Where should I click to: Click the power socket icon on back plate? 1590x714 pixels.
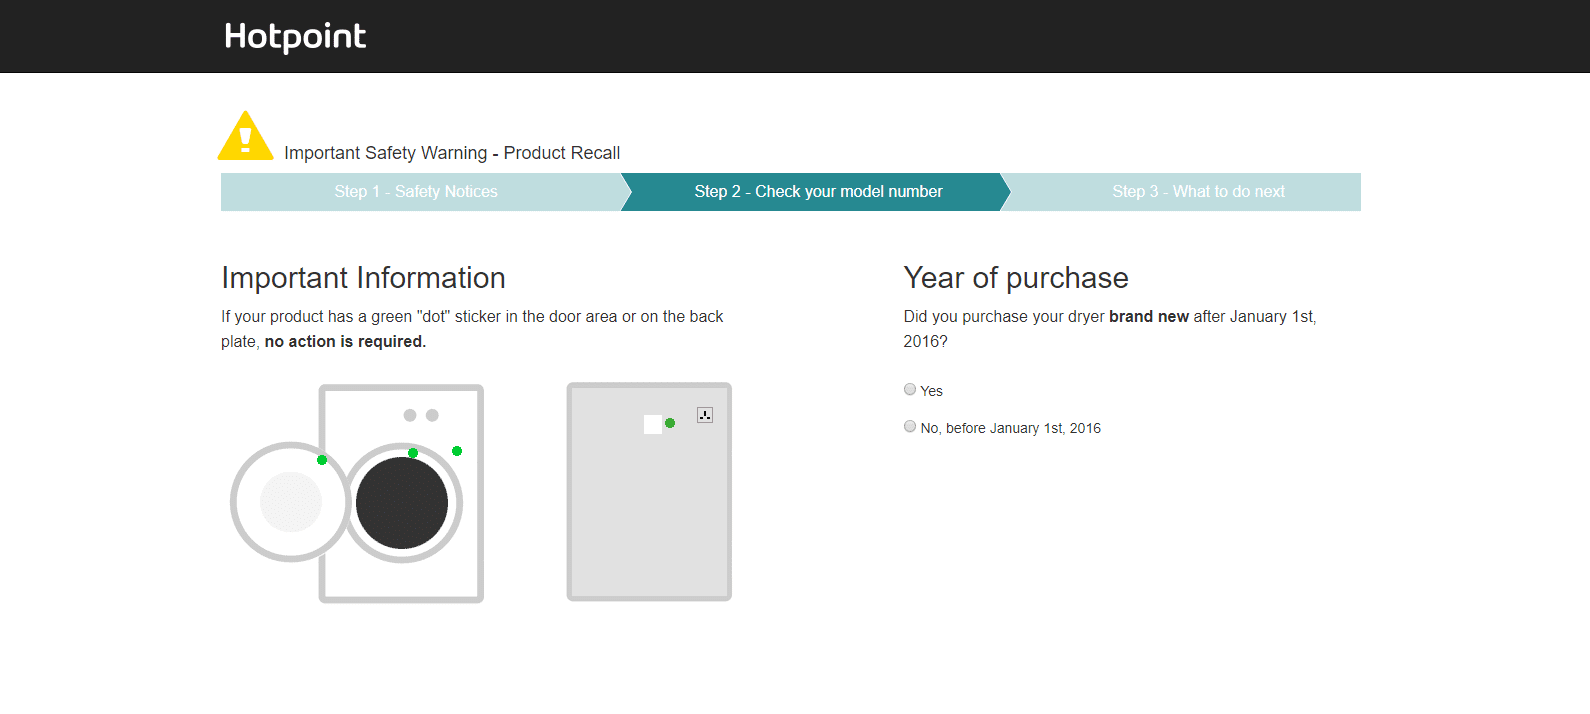tap(705, 415)
